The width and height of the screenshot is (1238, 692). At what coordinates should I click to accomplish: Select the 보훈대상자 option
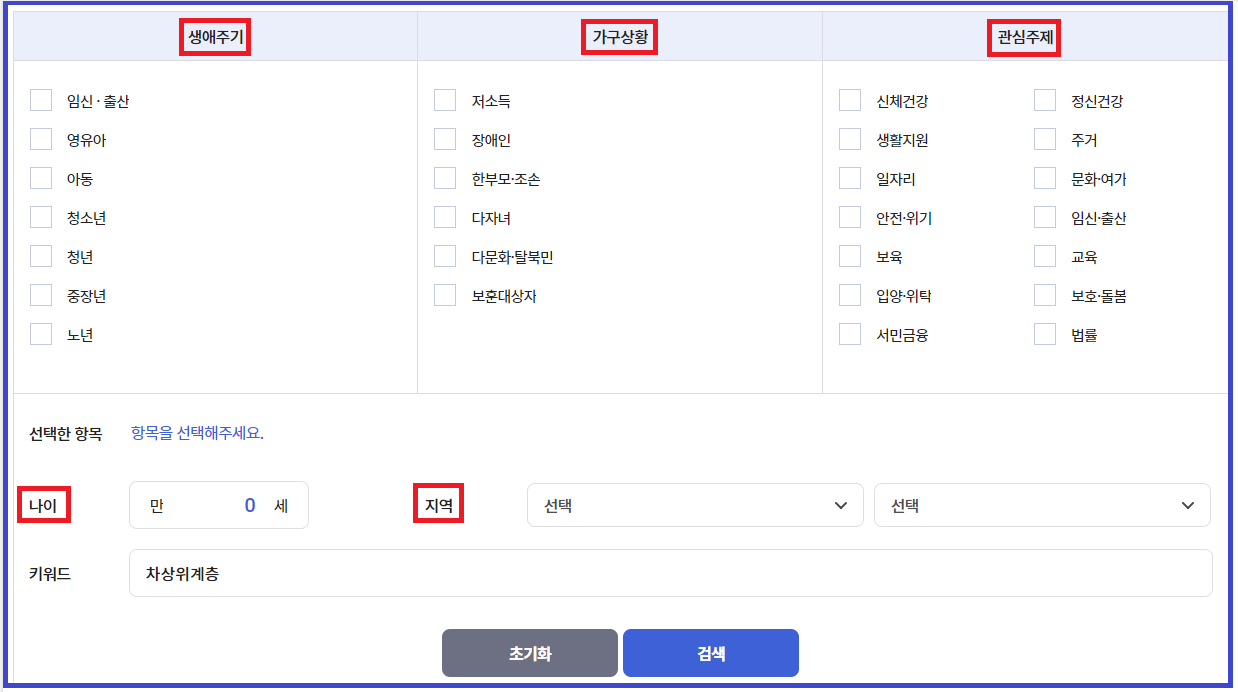444,295
